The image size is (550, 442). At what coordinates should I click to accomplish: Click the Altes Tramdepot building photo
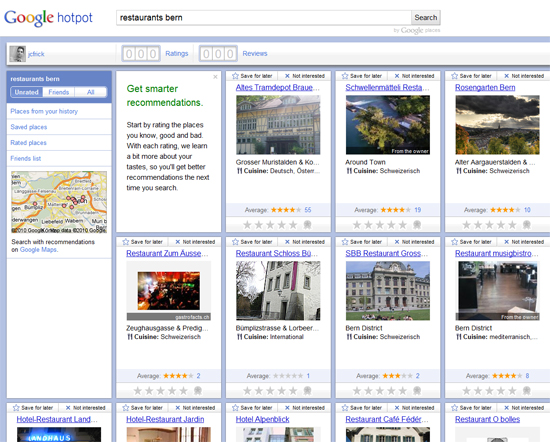coord(278,125)
